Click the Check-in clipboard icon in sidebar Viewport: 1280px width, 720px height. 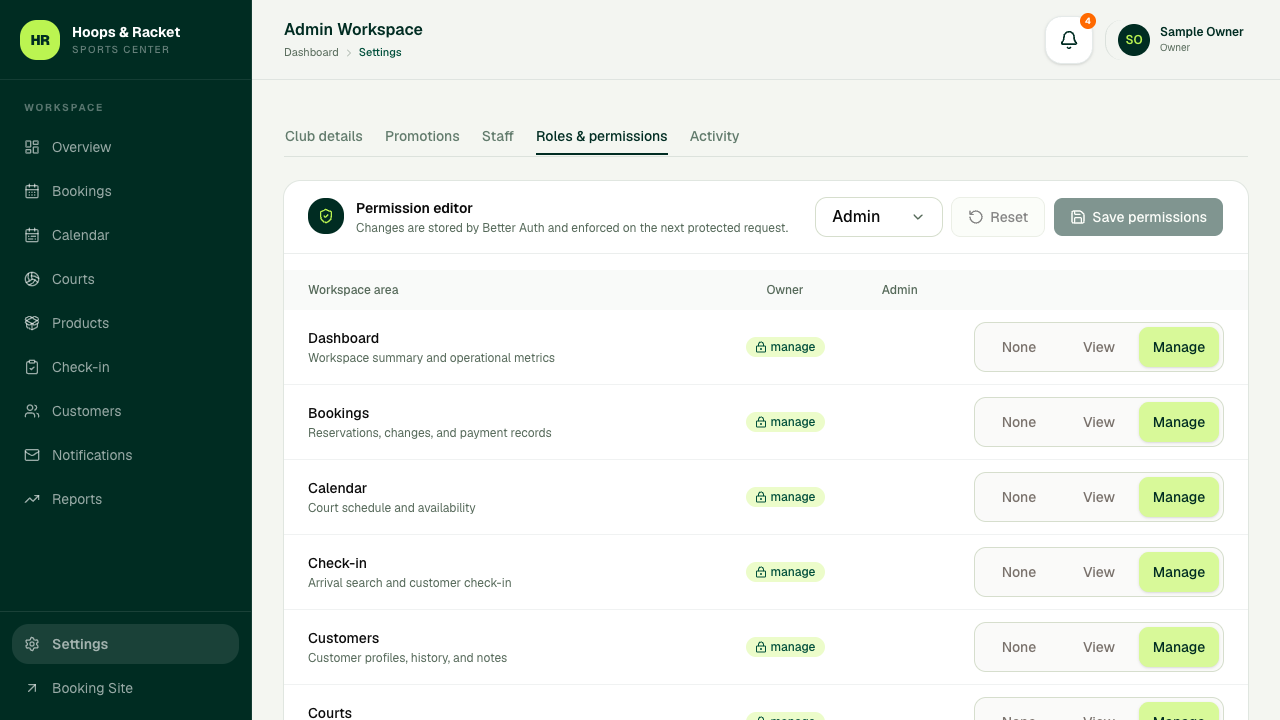(32, 367)
